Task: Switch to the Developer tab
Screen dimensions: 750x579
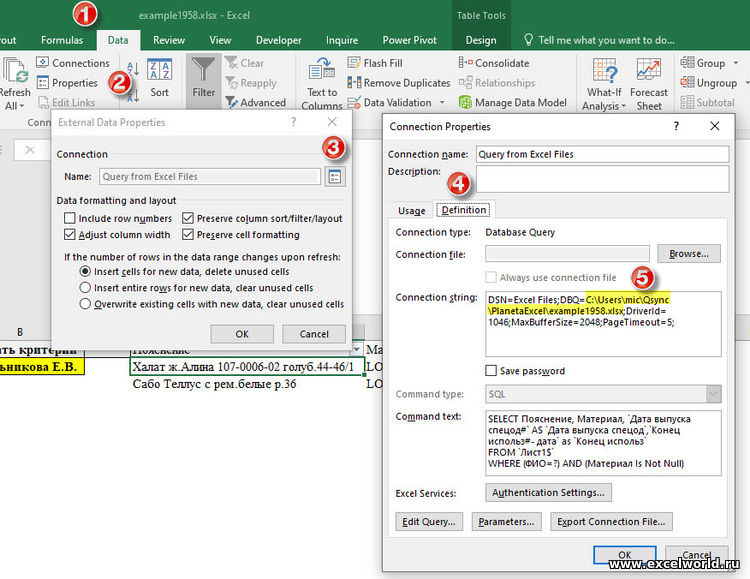Action: 278,40
